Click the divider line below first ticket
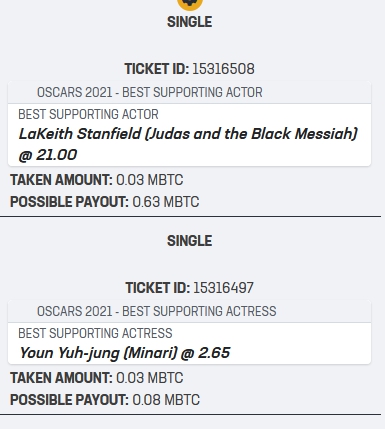 (190, 216)
